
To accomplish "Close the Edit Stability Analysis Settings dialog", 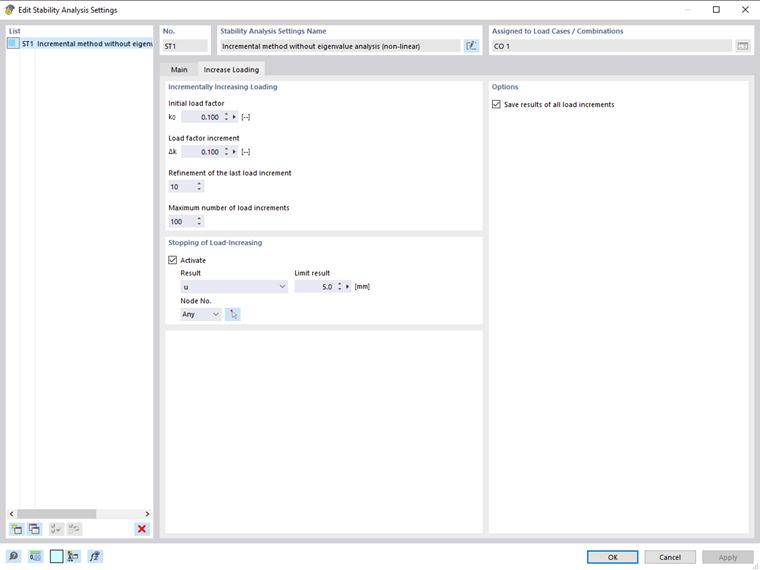I will 745,10.
